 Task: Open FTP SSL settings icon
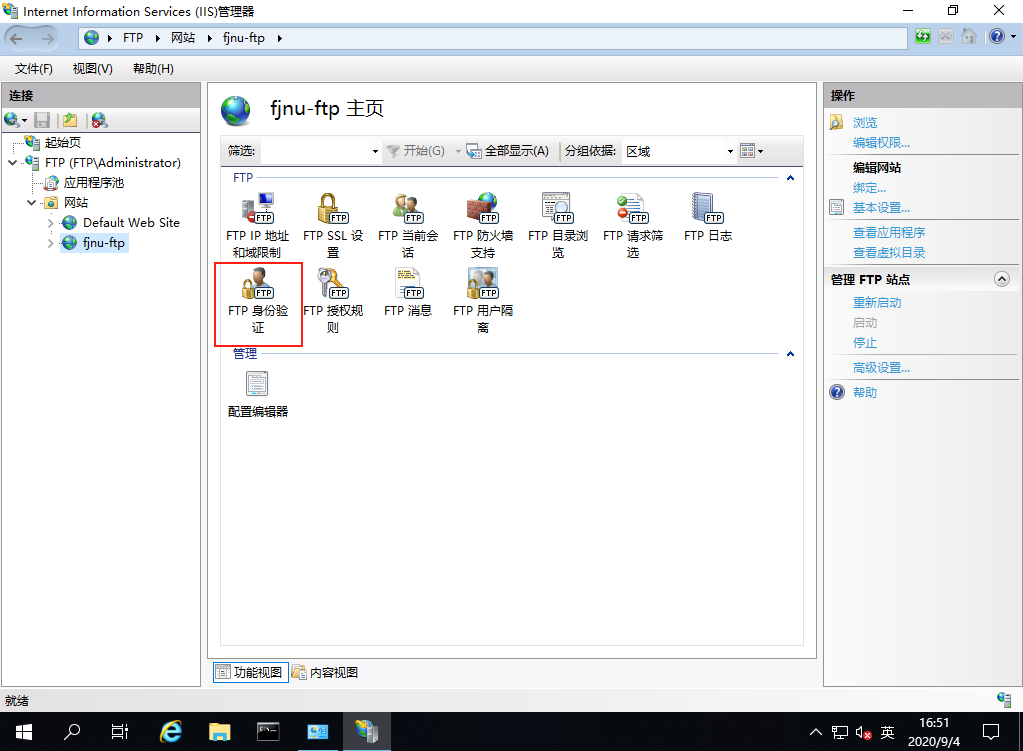click(333, 225)
